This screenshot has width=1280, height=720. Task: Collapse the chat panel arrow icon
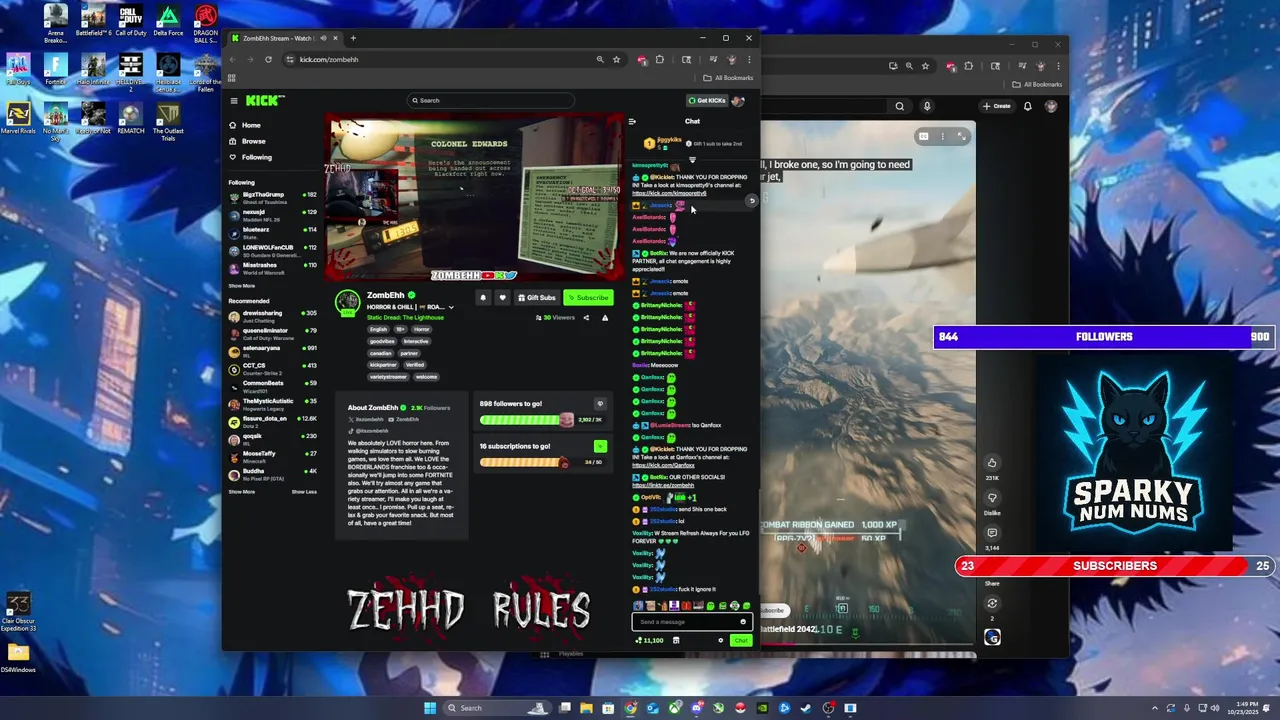(x=632, y=121)
